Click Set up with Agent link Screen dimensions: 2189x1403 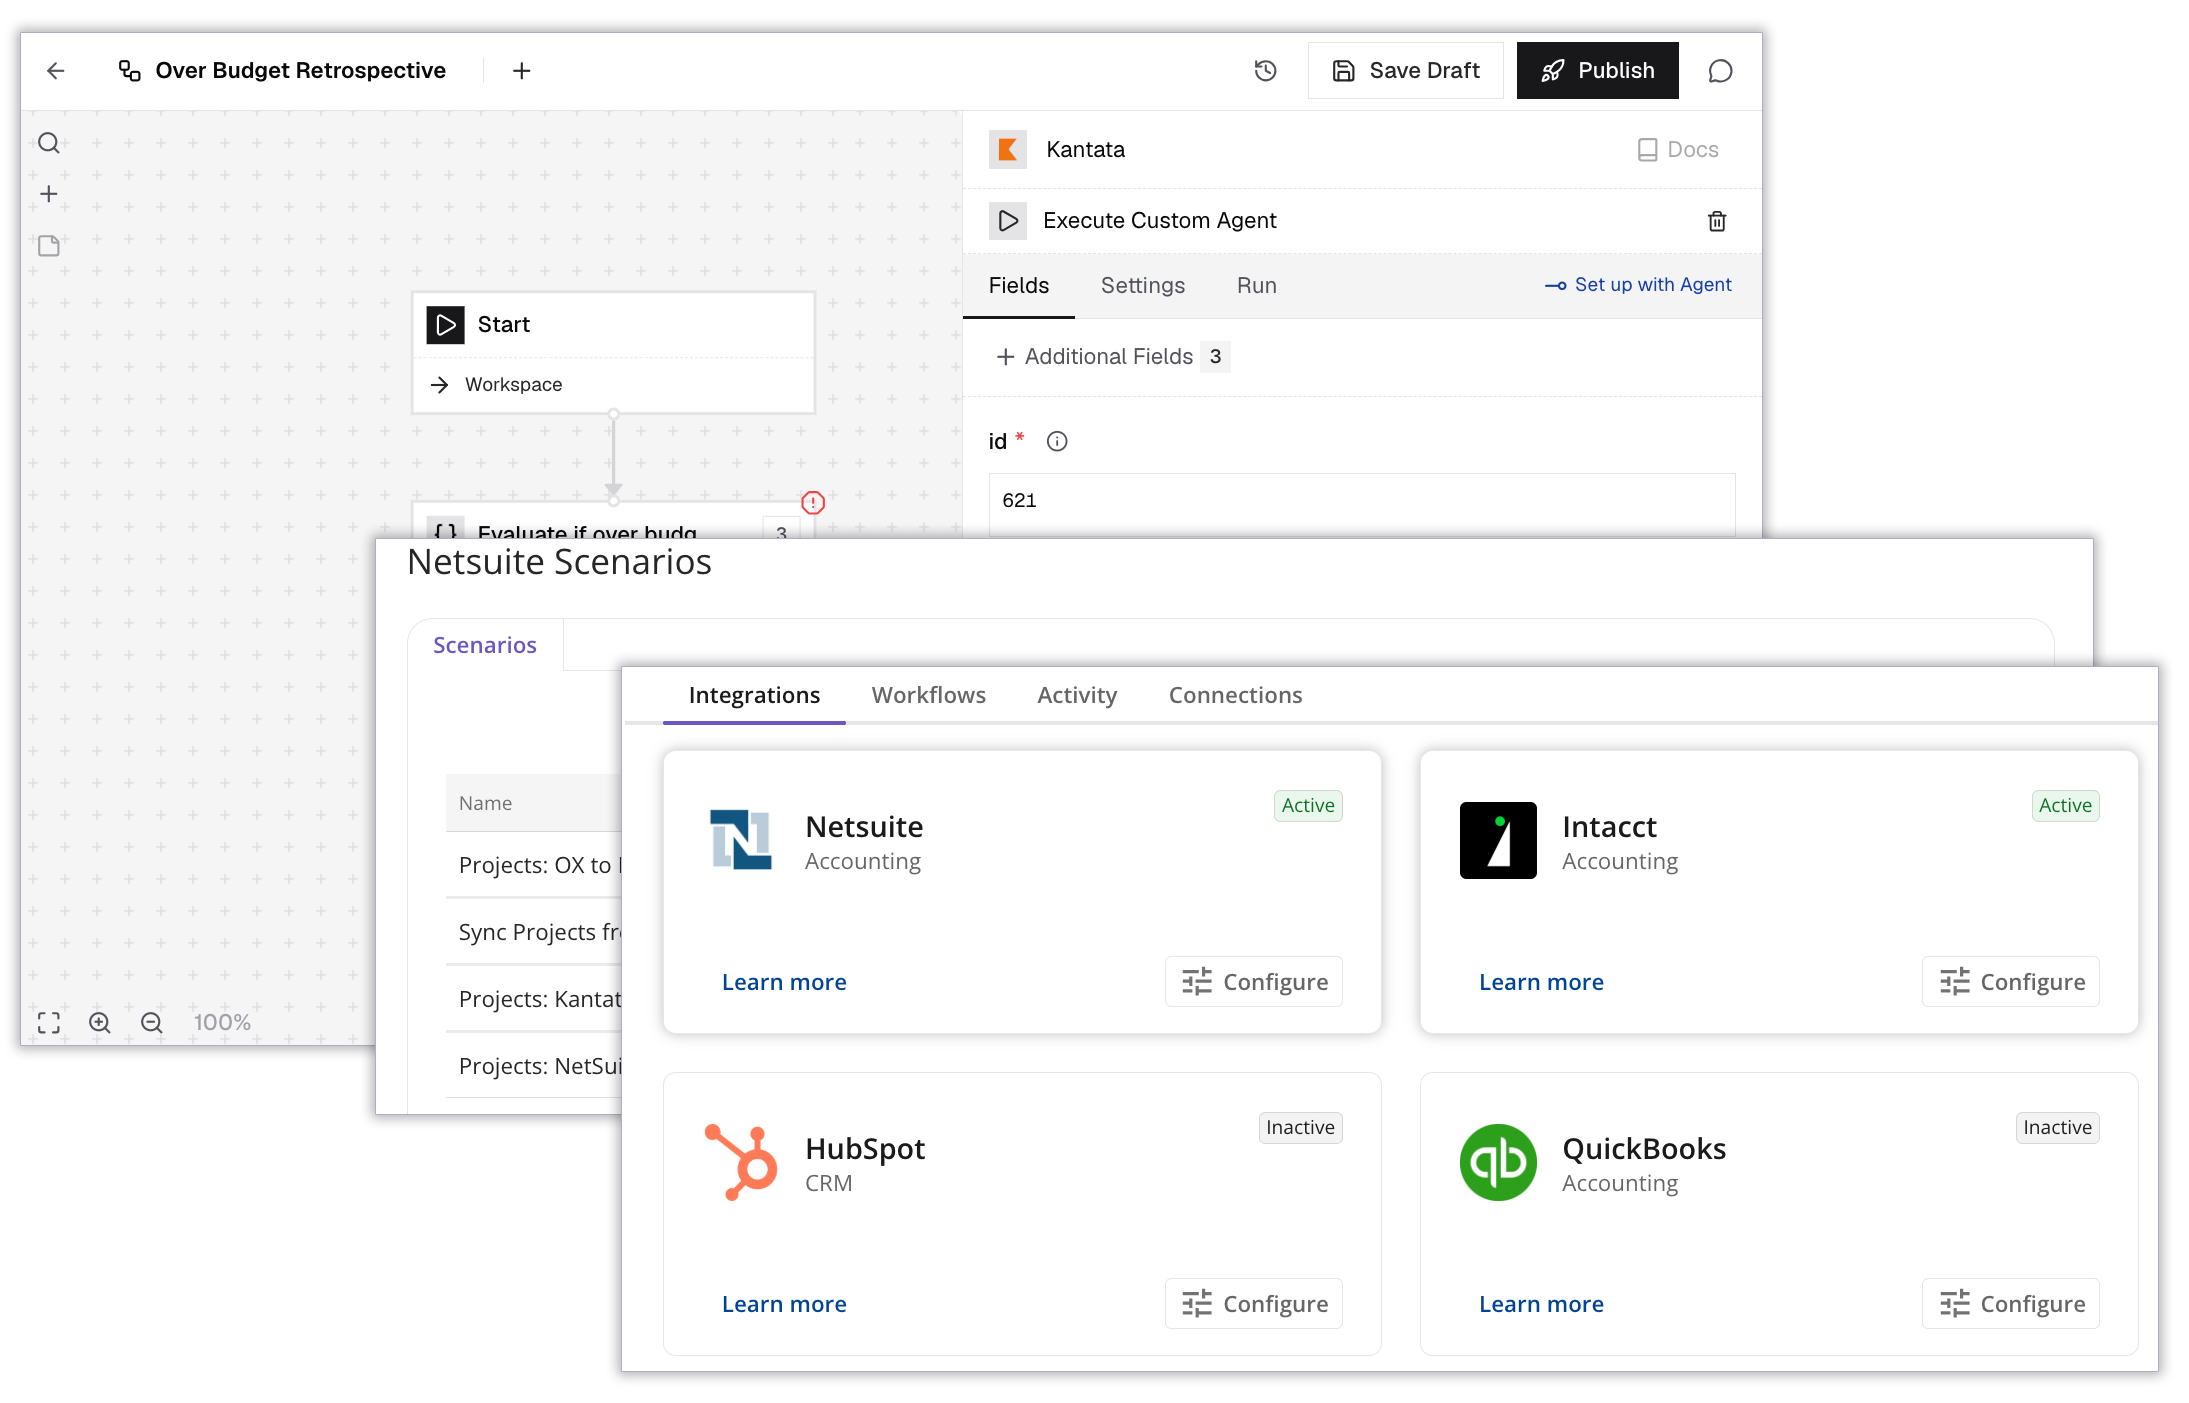pyautogui.click(x=1638, y=285)
